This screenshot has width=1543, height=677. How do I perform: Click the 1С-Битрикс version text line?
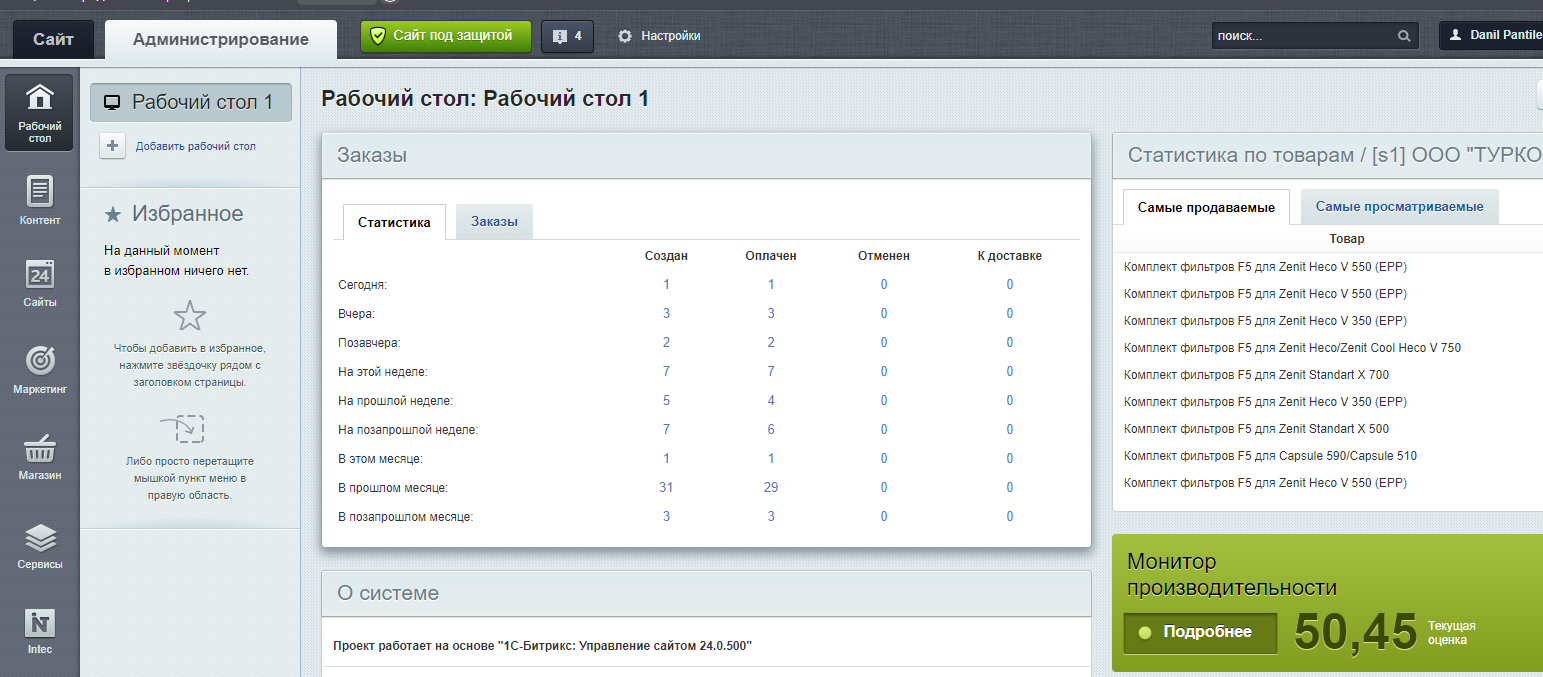coord(542,646)
